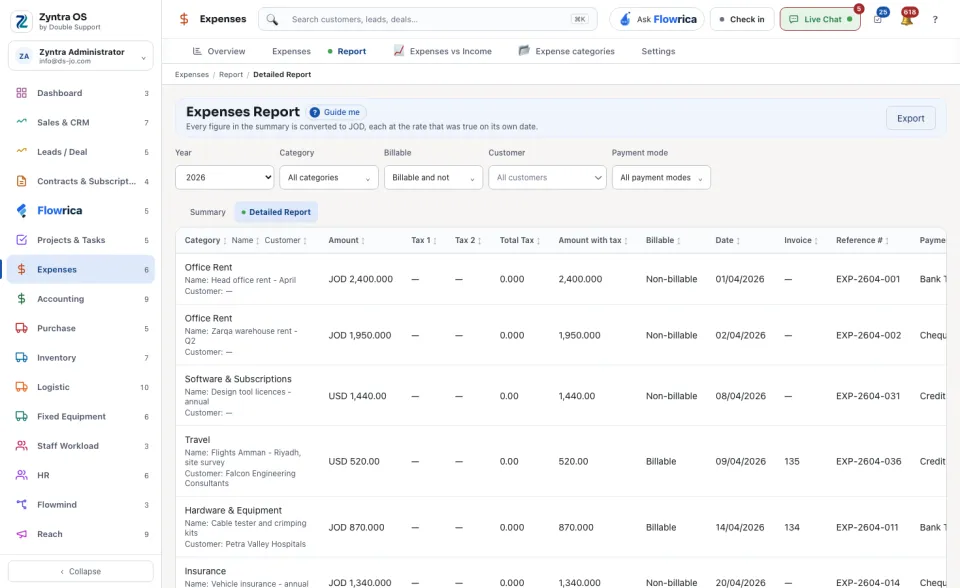
Task: Open Reach megaphone sidebar icon
Action: [21, 534]
